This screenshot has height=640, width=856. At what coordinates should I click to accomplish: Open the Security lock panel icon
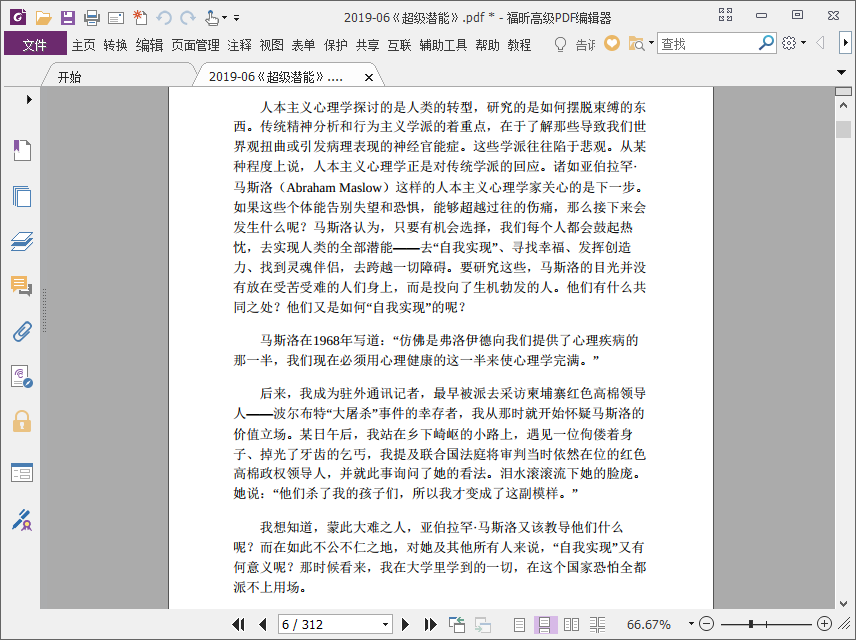click(22, 422)
